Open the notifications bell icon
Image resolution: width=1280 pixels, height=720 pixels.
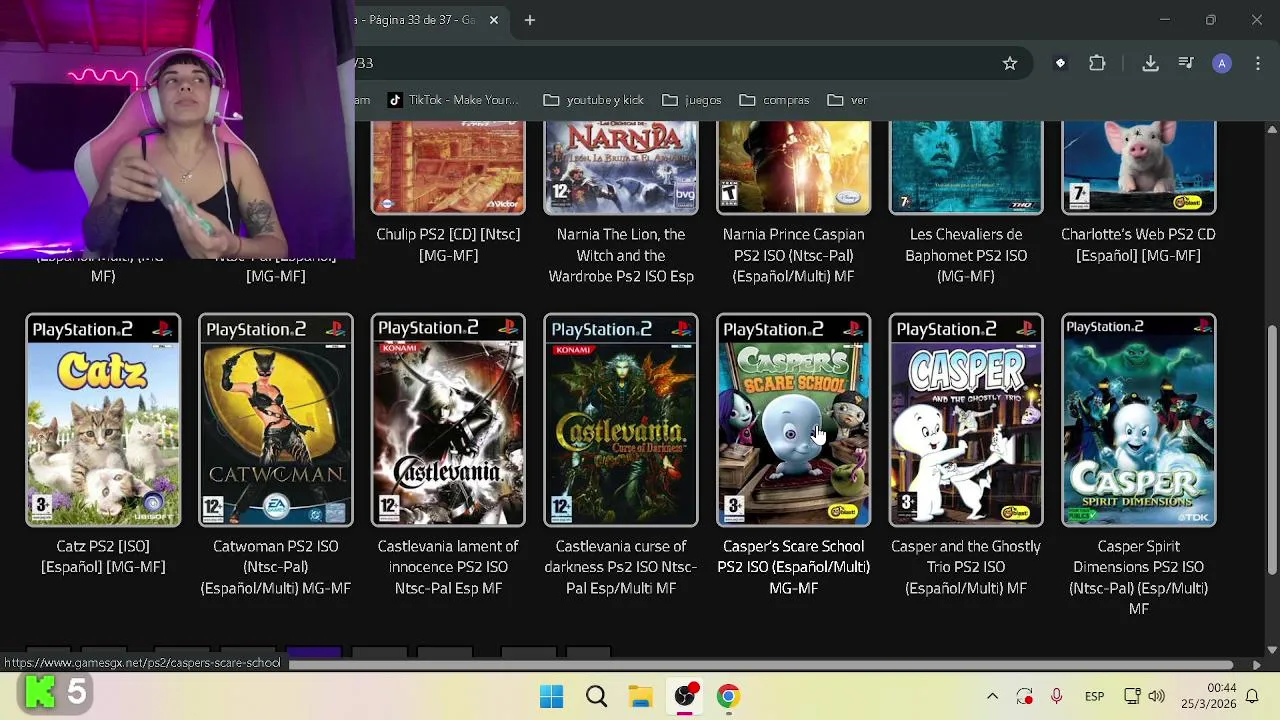point(1252,696)
